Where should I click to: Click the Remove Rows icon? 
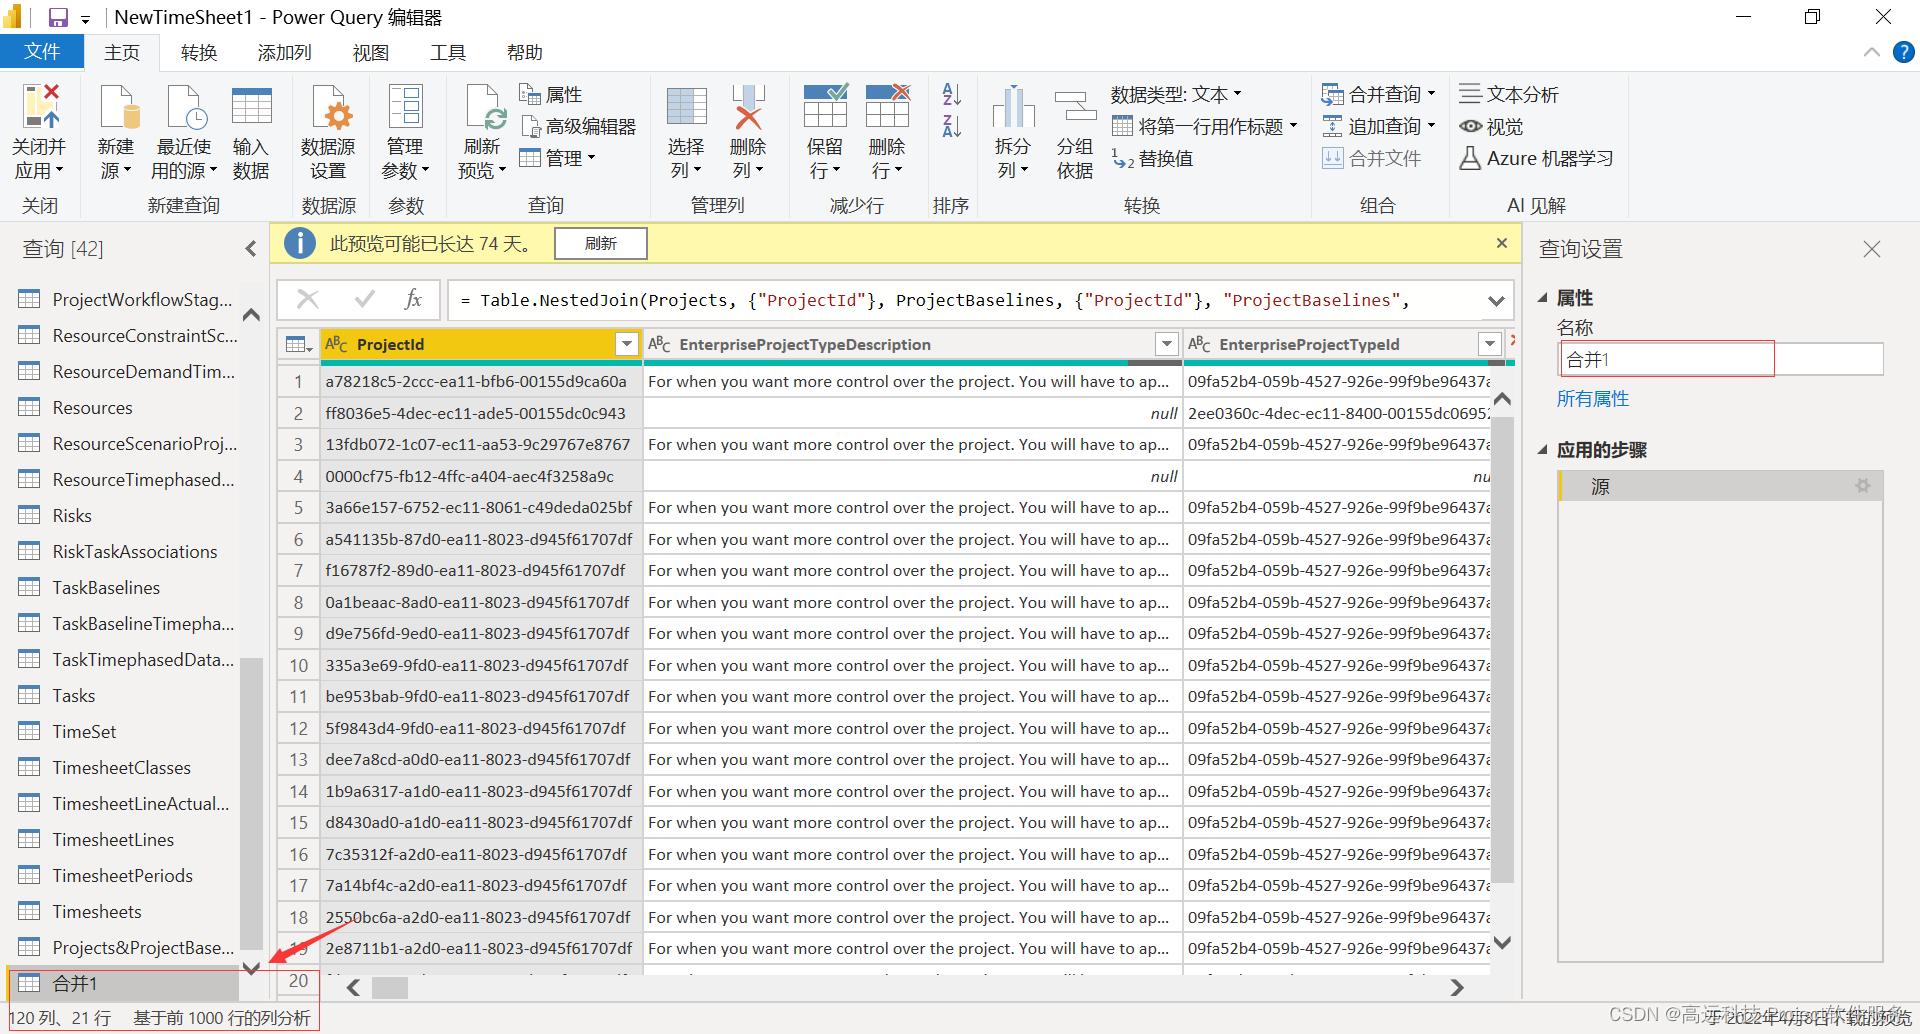pyautogui.click(x=888, y=107)
